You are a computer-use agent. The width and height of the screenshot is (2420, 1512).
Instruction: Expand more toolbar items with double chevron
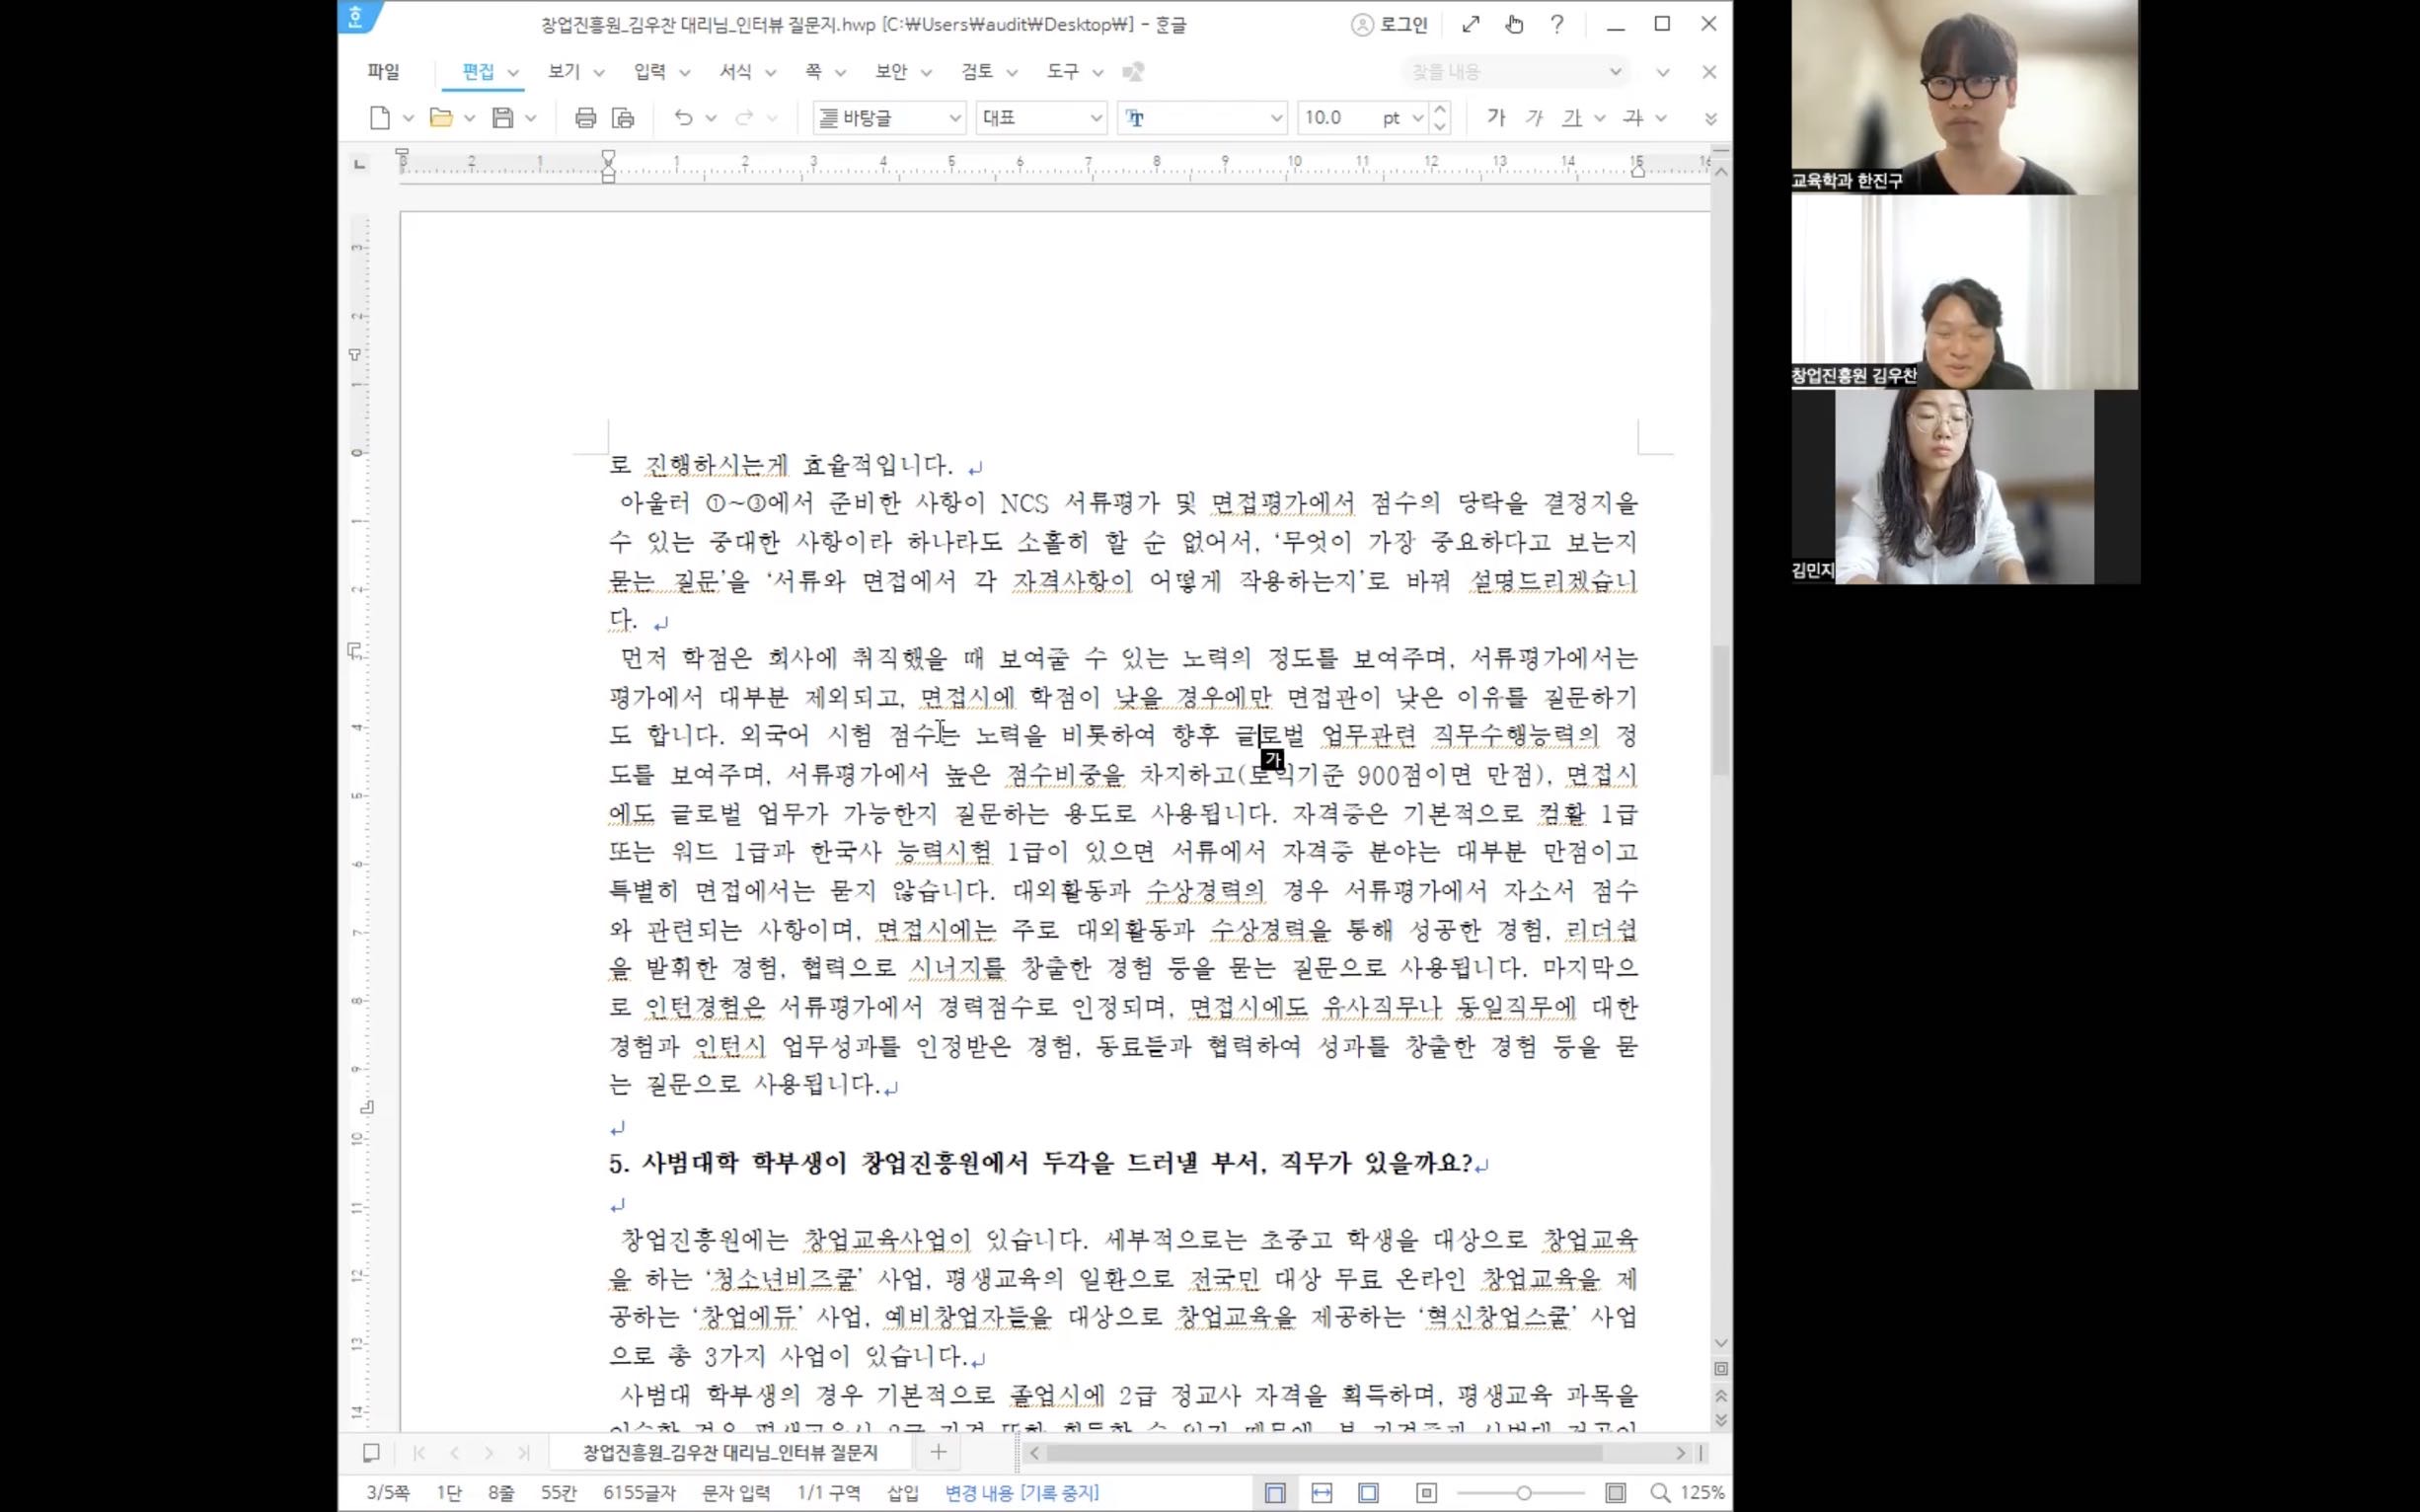click(1711, 118)
